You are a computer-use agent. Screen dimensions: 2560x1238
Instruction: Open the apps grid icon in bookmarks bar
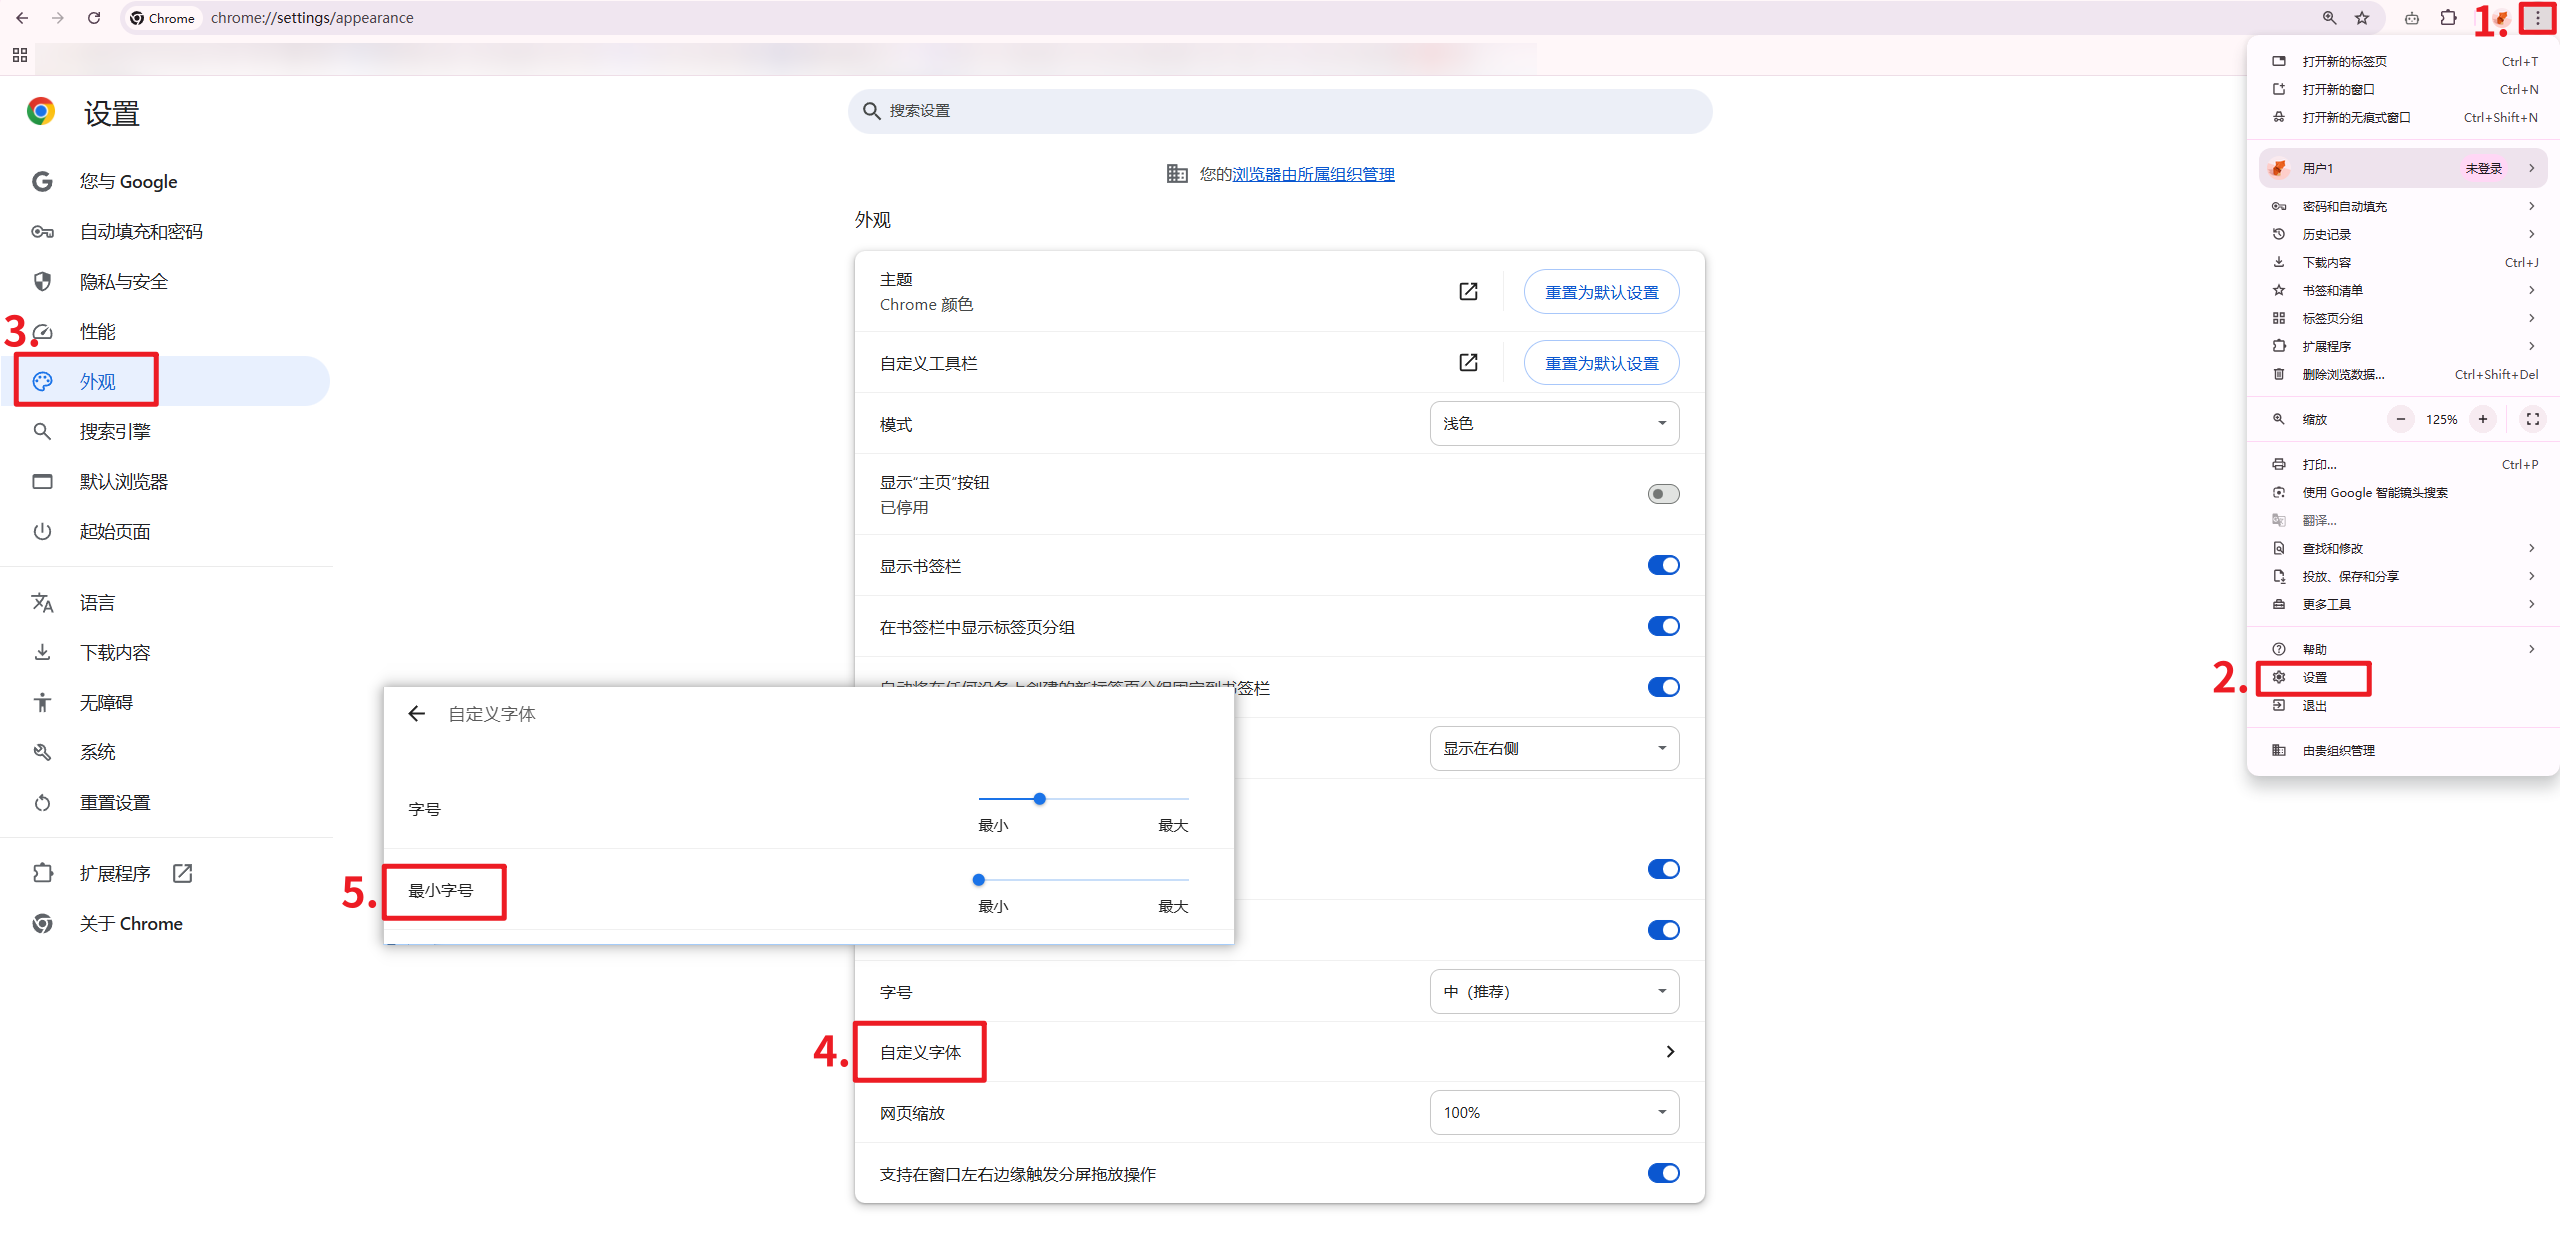[20, 55]
